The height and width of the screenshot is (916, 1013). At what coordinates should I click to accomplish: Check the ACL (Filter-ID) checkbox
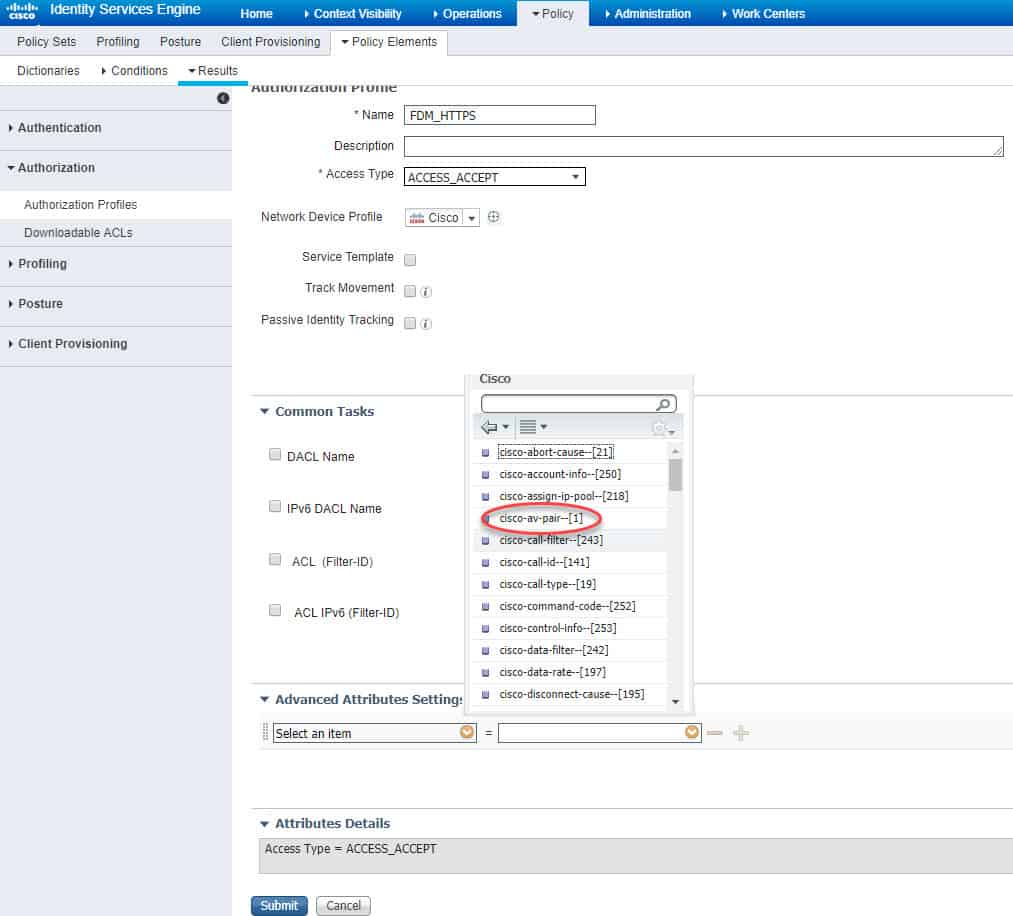275,559
